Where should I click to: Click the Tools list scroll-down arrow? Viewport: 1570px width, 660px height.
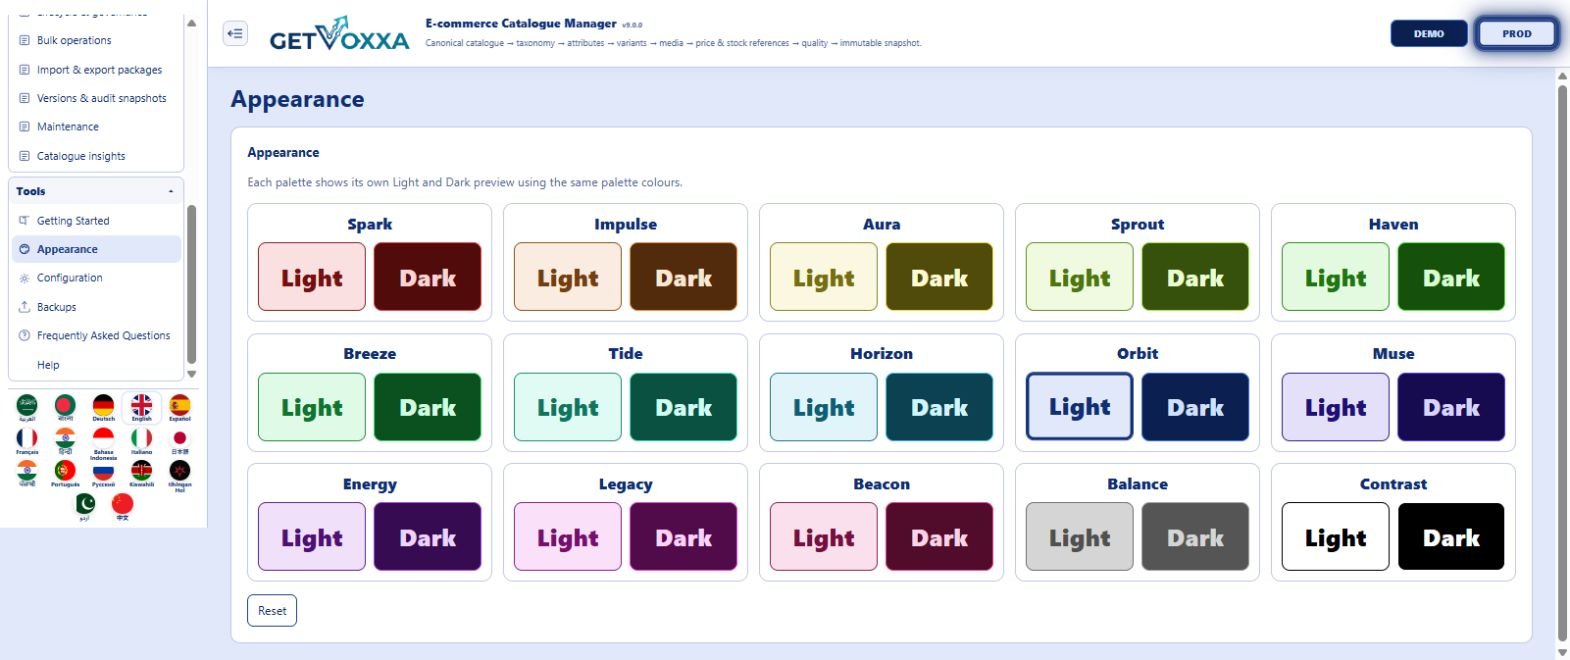(192, 374)
